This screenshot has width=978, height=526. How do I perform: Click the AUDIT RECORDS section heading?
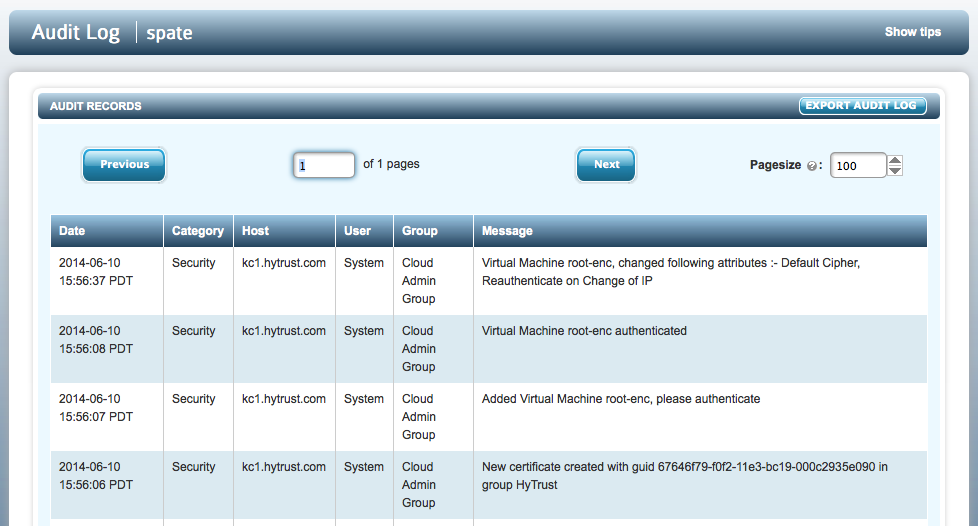95,106
